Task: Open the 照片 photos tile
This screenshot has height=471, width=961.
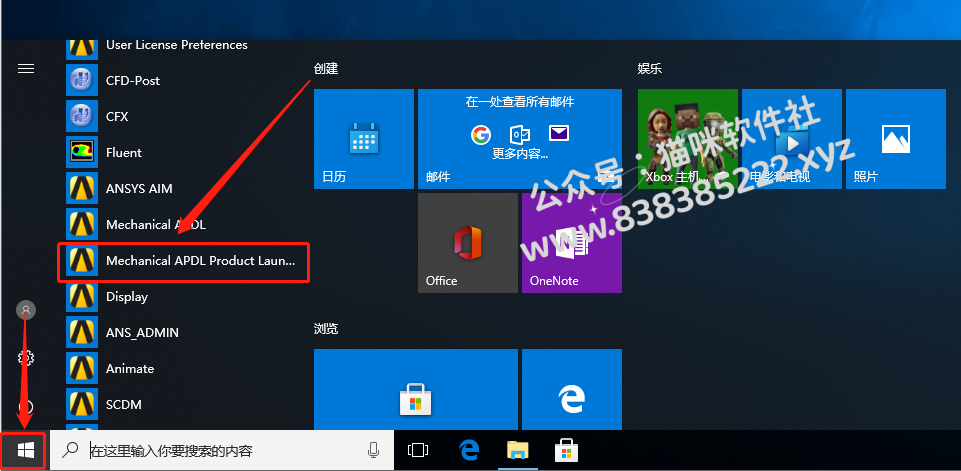Action: pos(895,139)
